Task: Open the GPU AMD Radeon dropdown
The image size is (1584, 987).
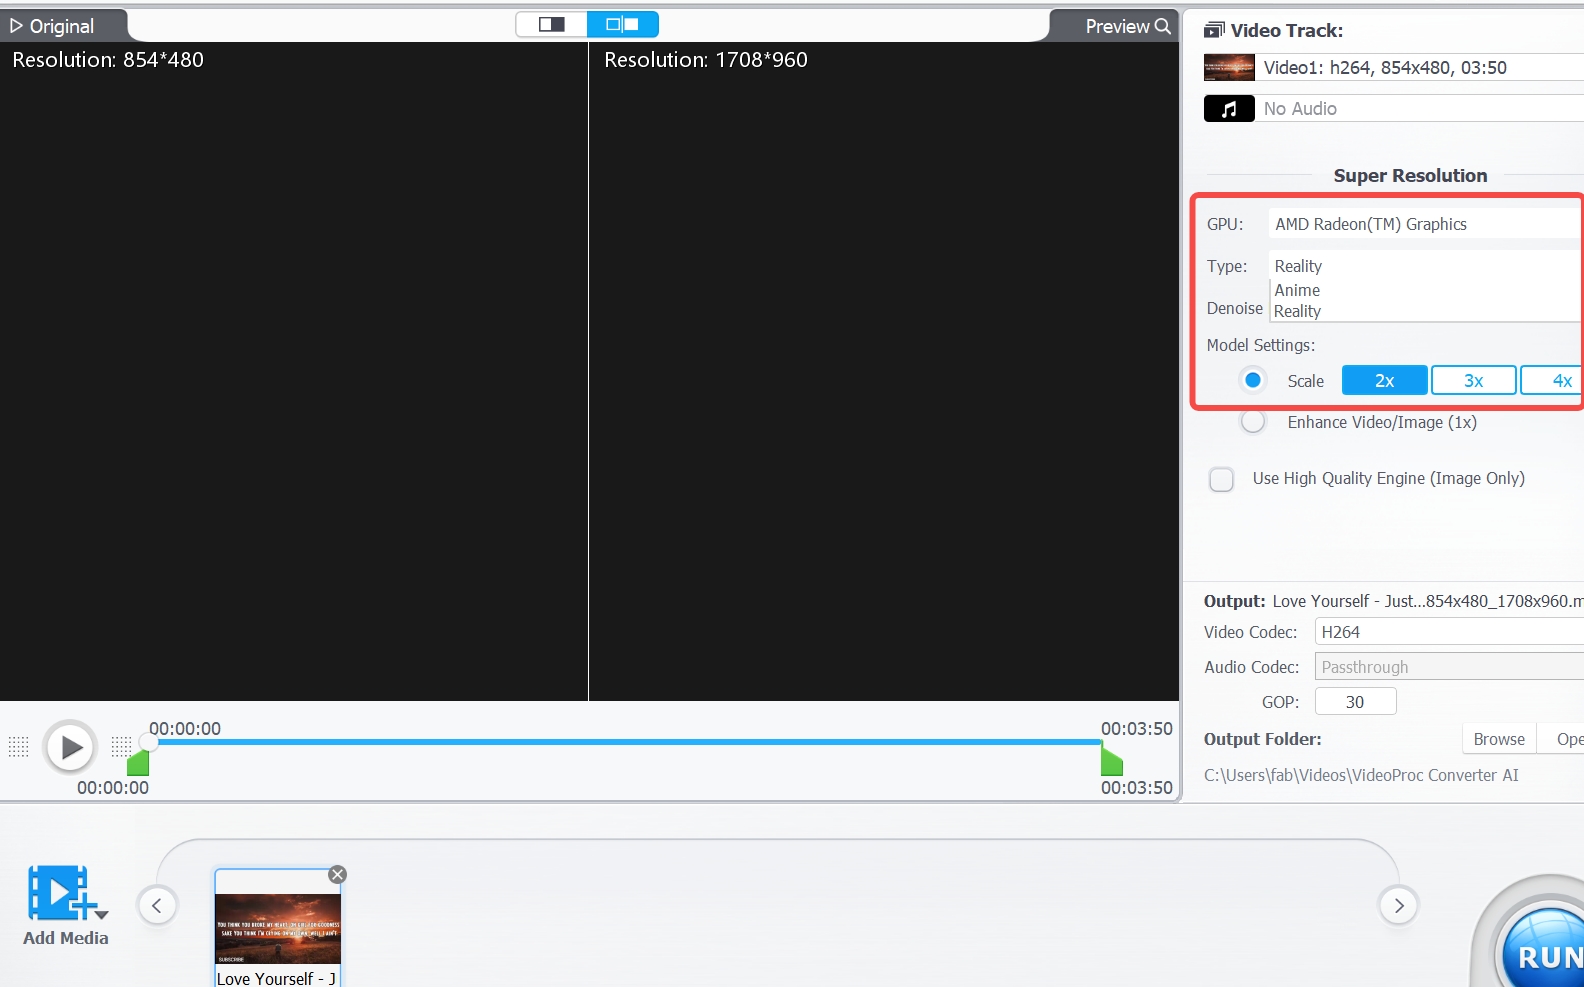Action: tap(1425, 224)
